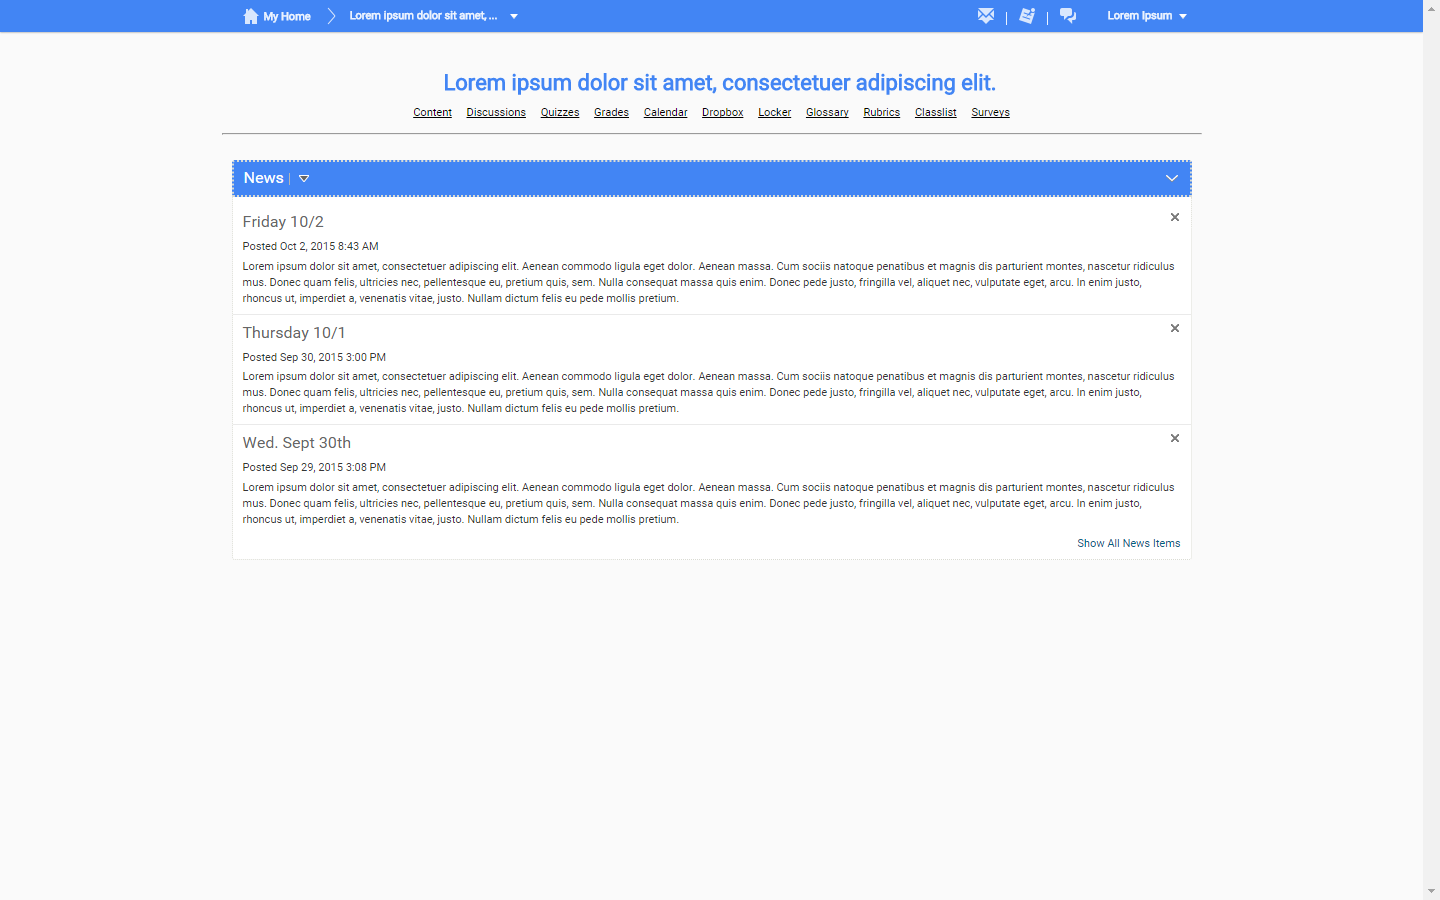Open the chat bubbles icon
Screen dimensions: 1440x900
click(x=1068, y=15)
